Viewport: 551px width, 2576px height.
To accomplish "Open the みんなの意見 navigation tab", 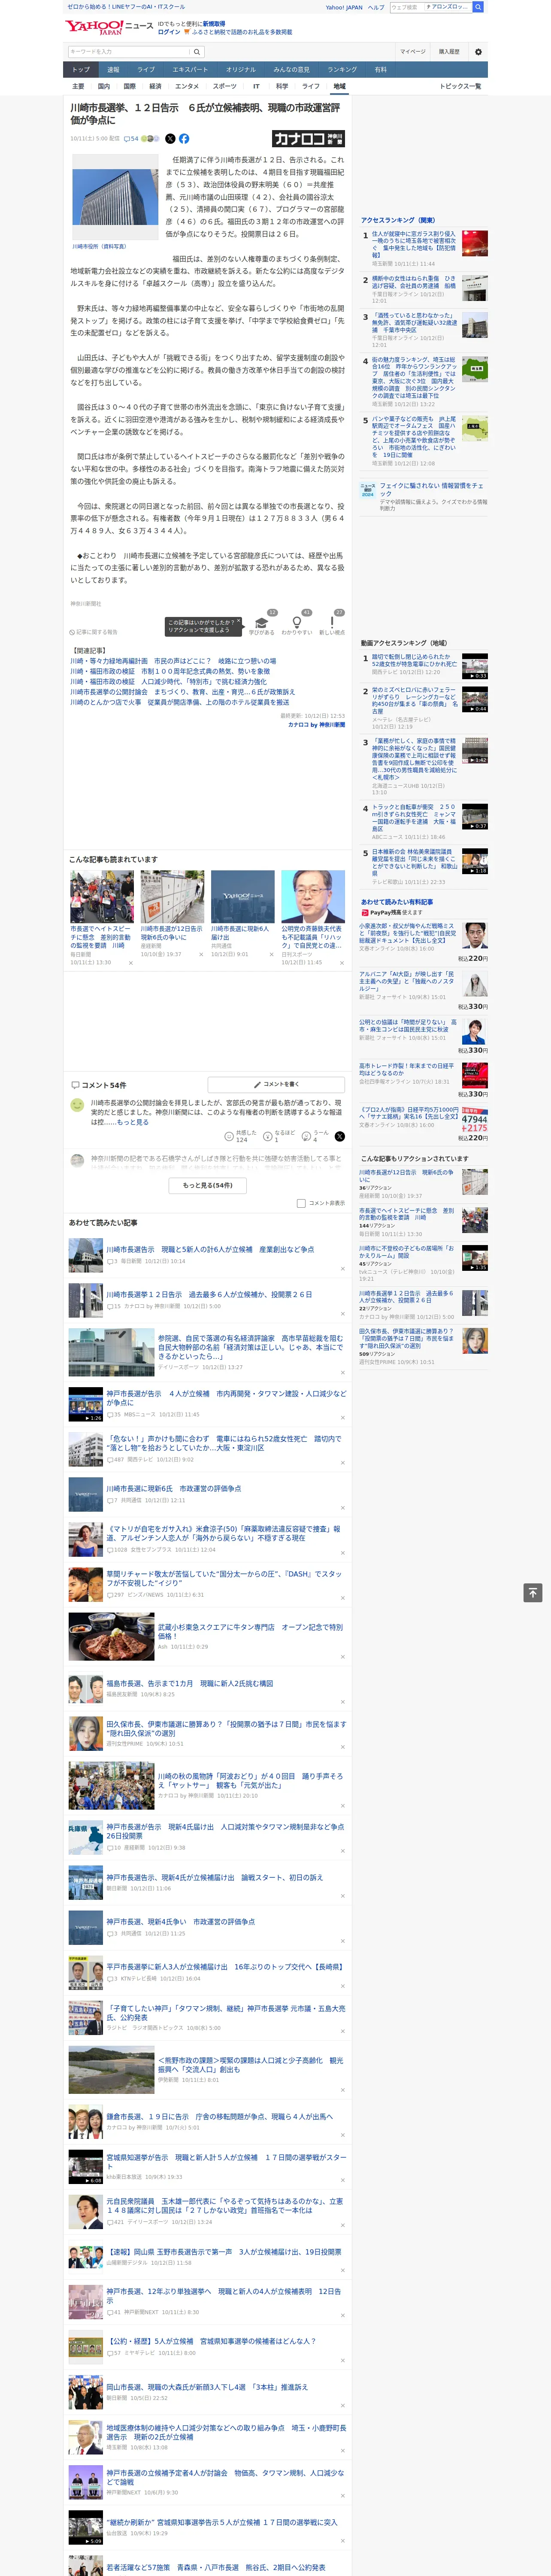I will tap(291, 70).
